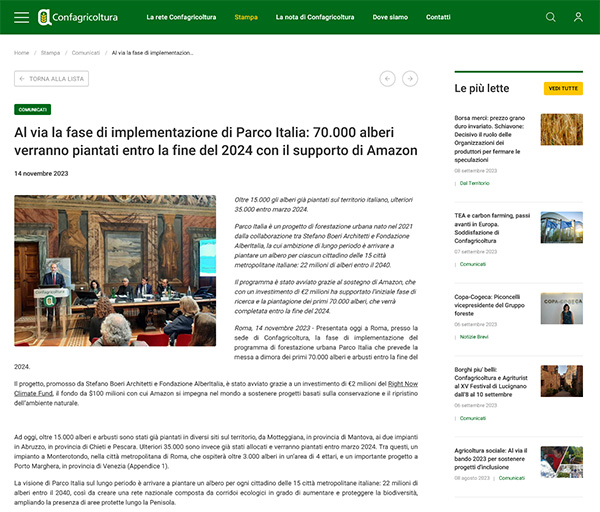This screenshot has height=512, width=600.
Task: Click date 08 settembre 2023
Action: tap(476, 171)
